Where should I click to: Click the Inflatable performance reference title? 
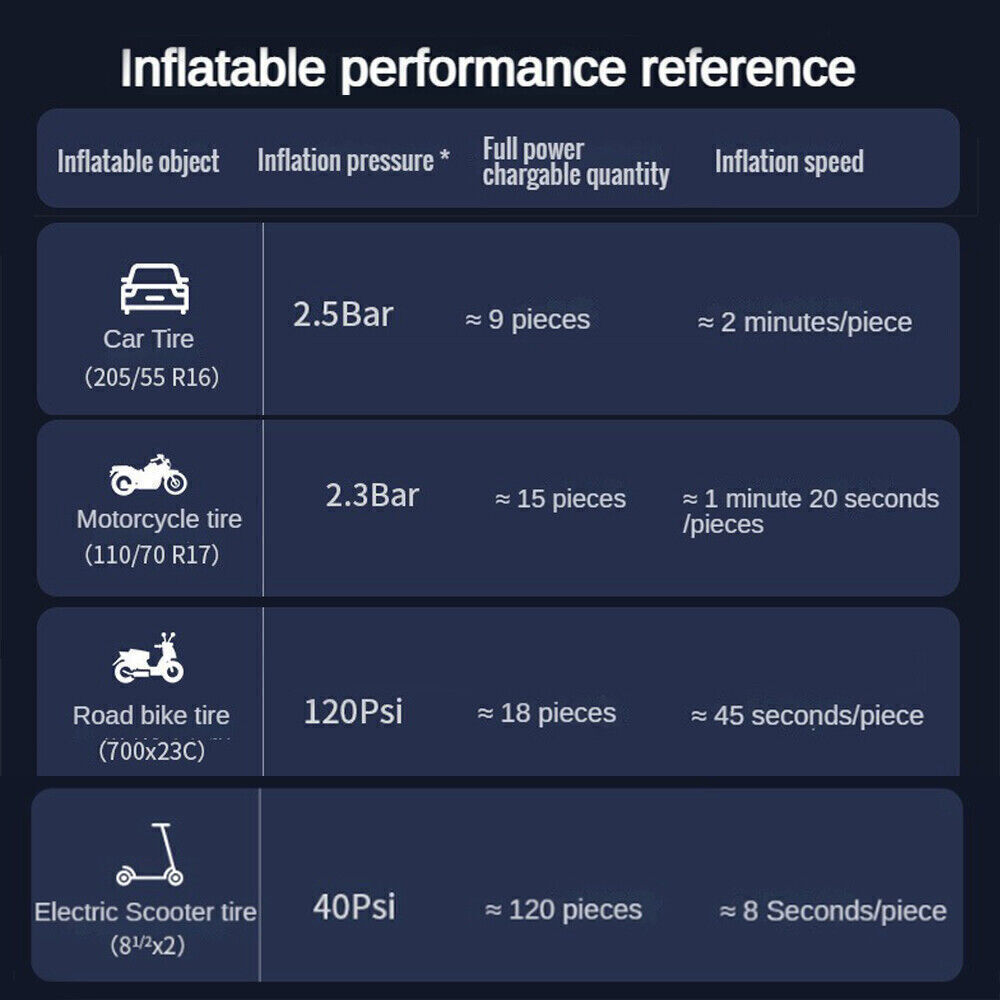488,68
